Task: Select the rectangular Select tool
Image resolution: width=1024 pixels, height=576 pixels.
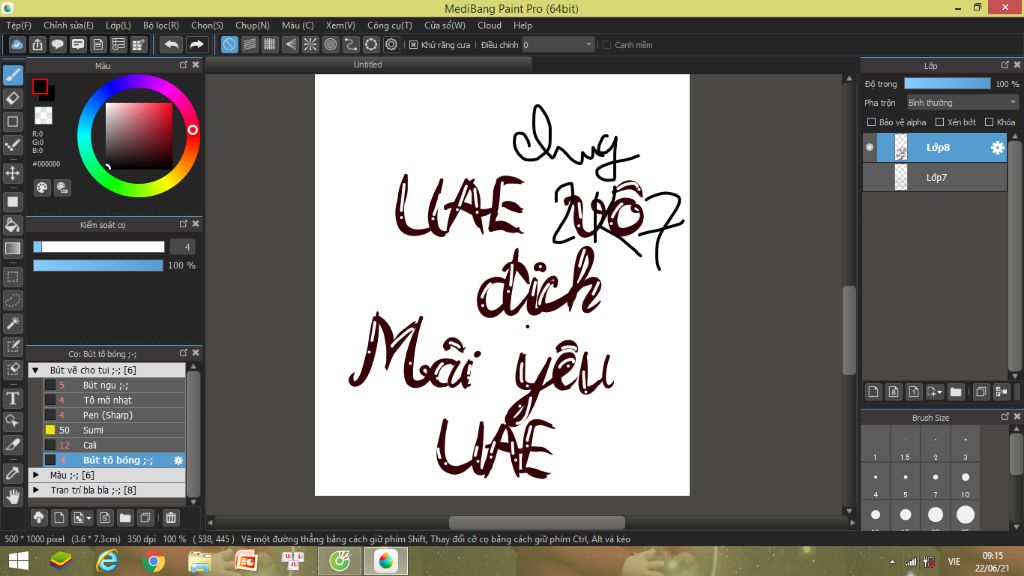Action: (12, 277)
